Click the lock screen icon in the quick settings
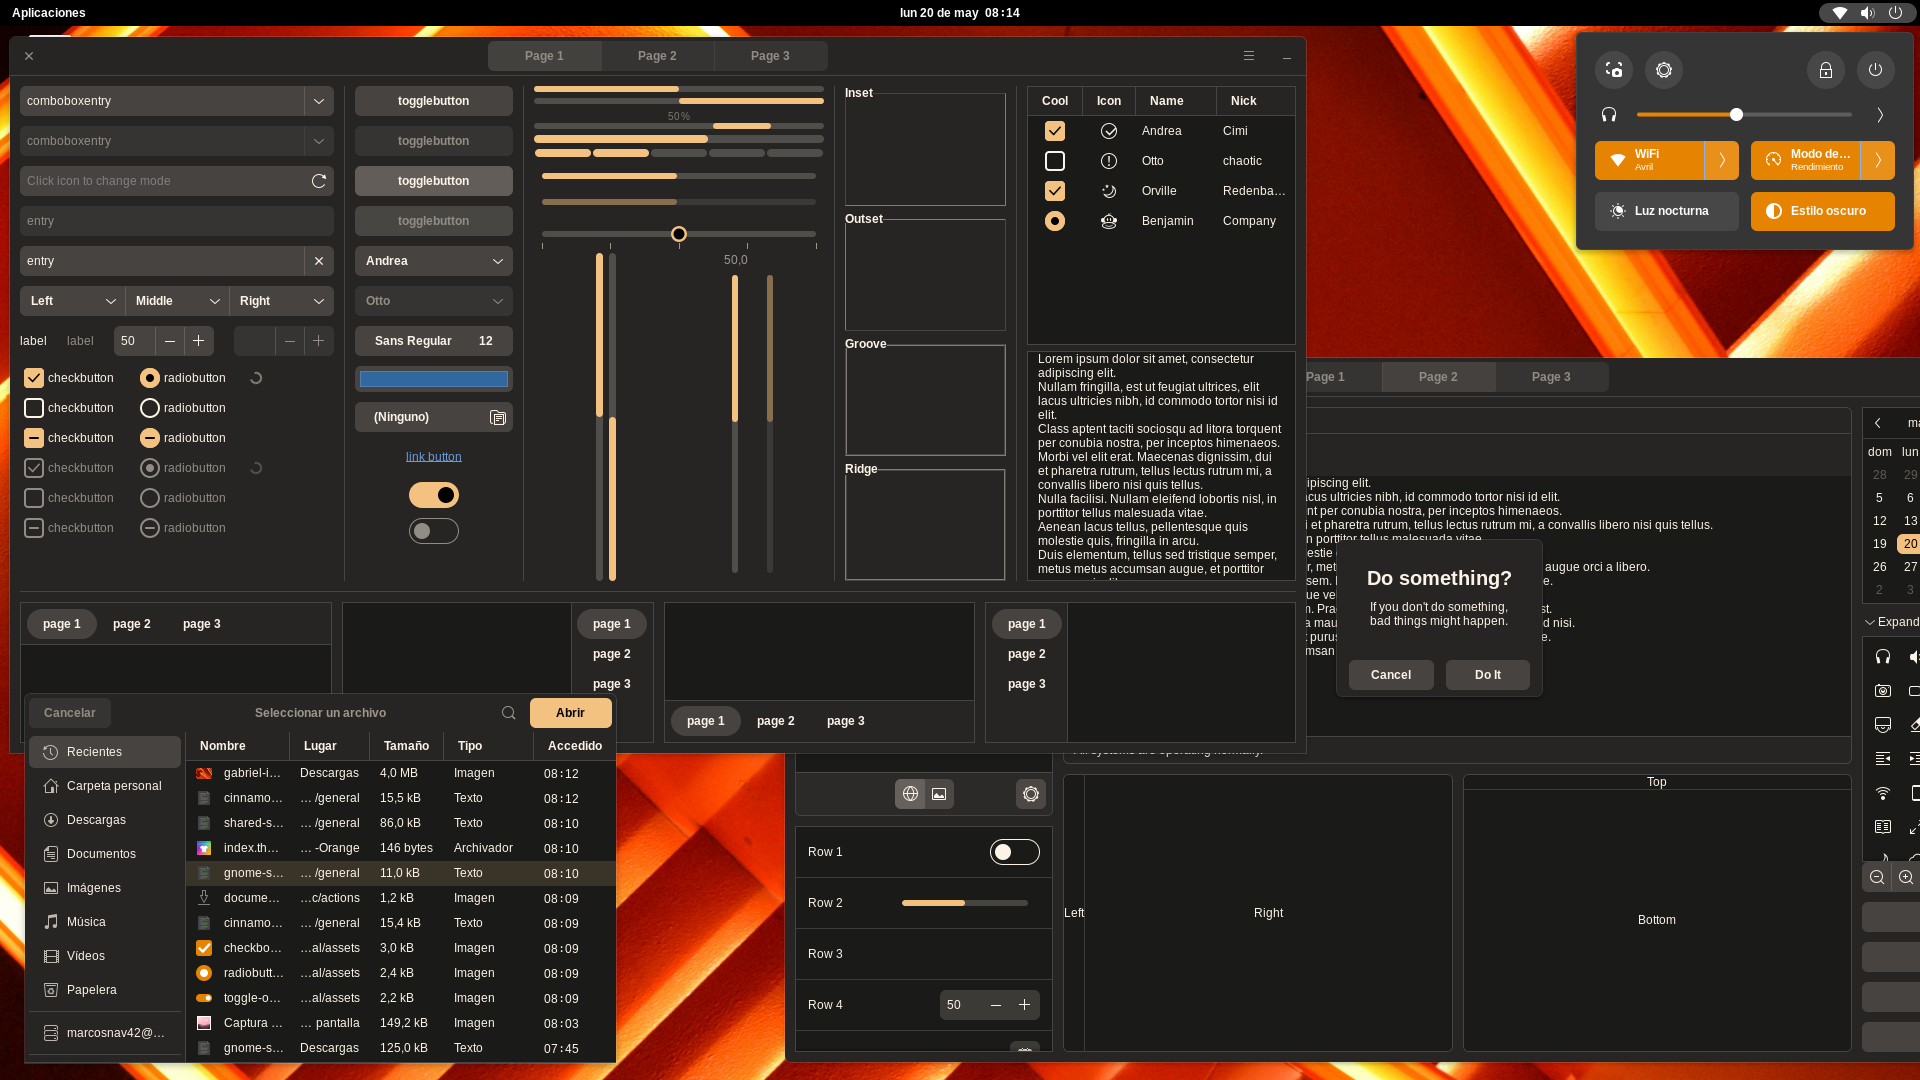This screenshot has height=1080, width=1920. [x=1826, y=70]
